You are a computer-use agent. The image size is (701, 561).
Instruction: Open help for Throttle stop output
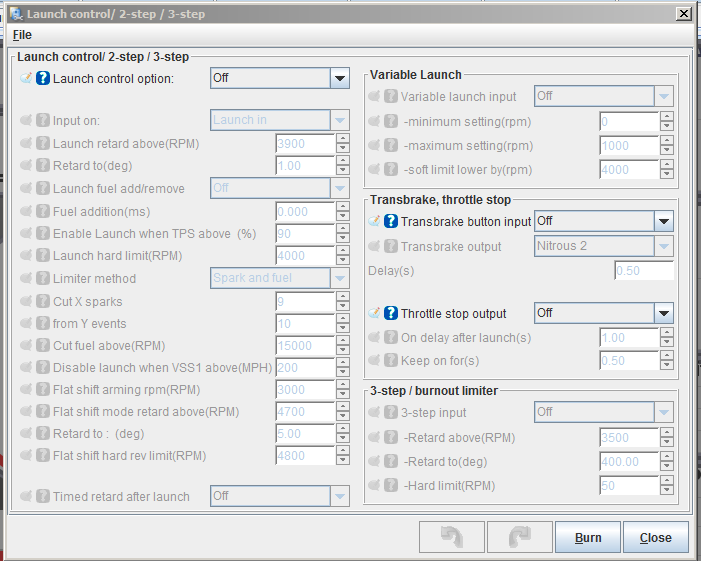[x=391, y=313]
